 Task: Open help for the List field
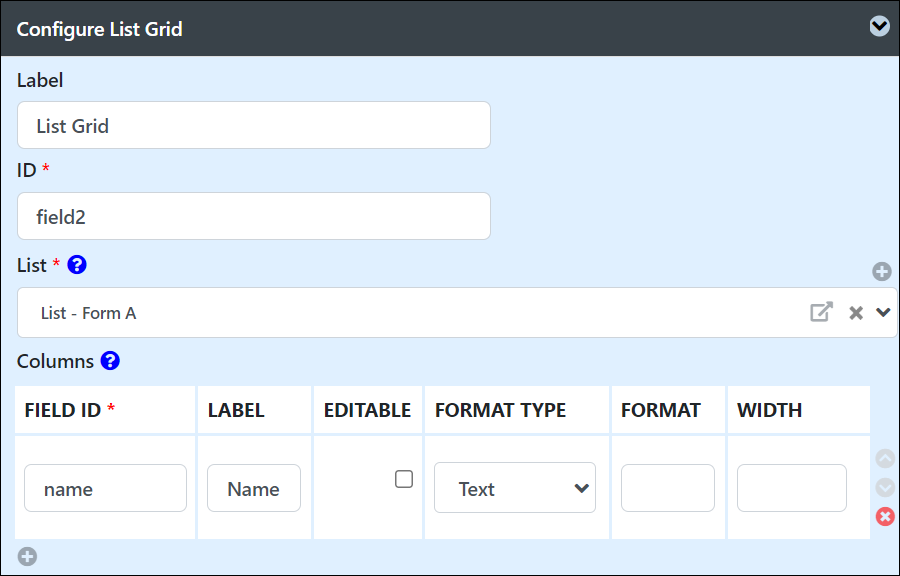tap(77, 265)
